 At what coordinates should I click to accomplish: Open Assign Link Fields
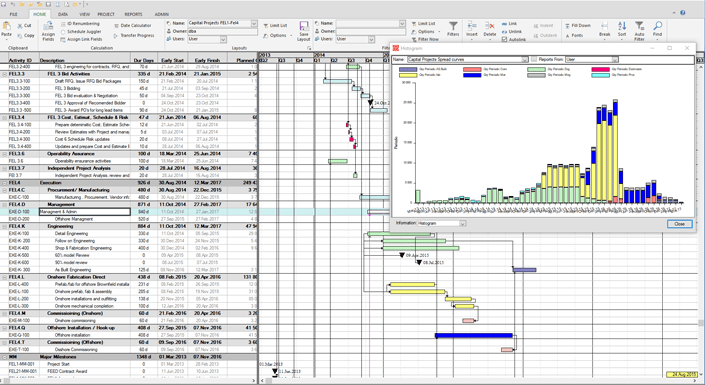coord(81,39)
